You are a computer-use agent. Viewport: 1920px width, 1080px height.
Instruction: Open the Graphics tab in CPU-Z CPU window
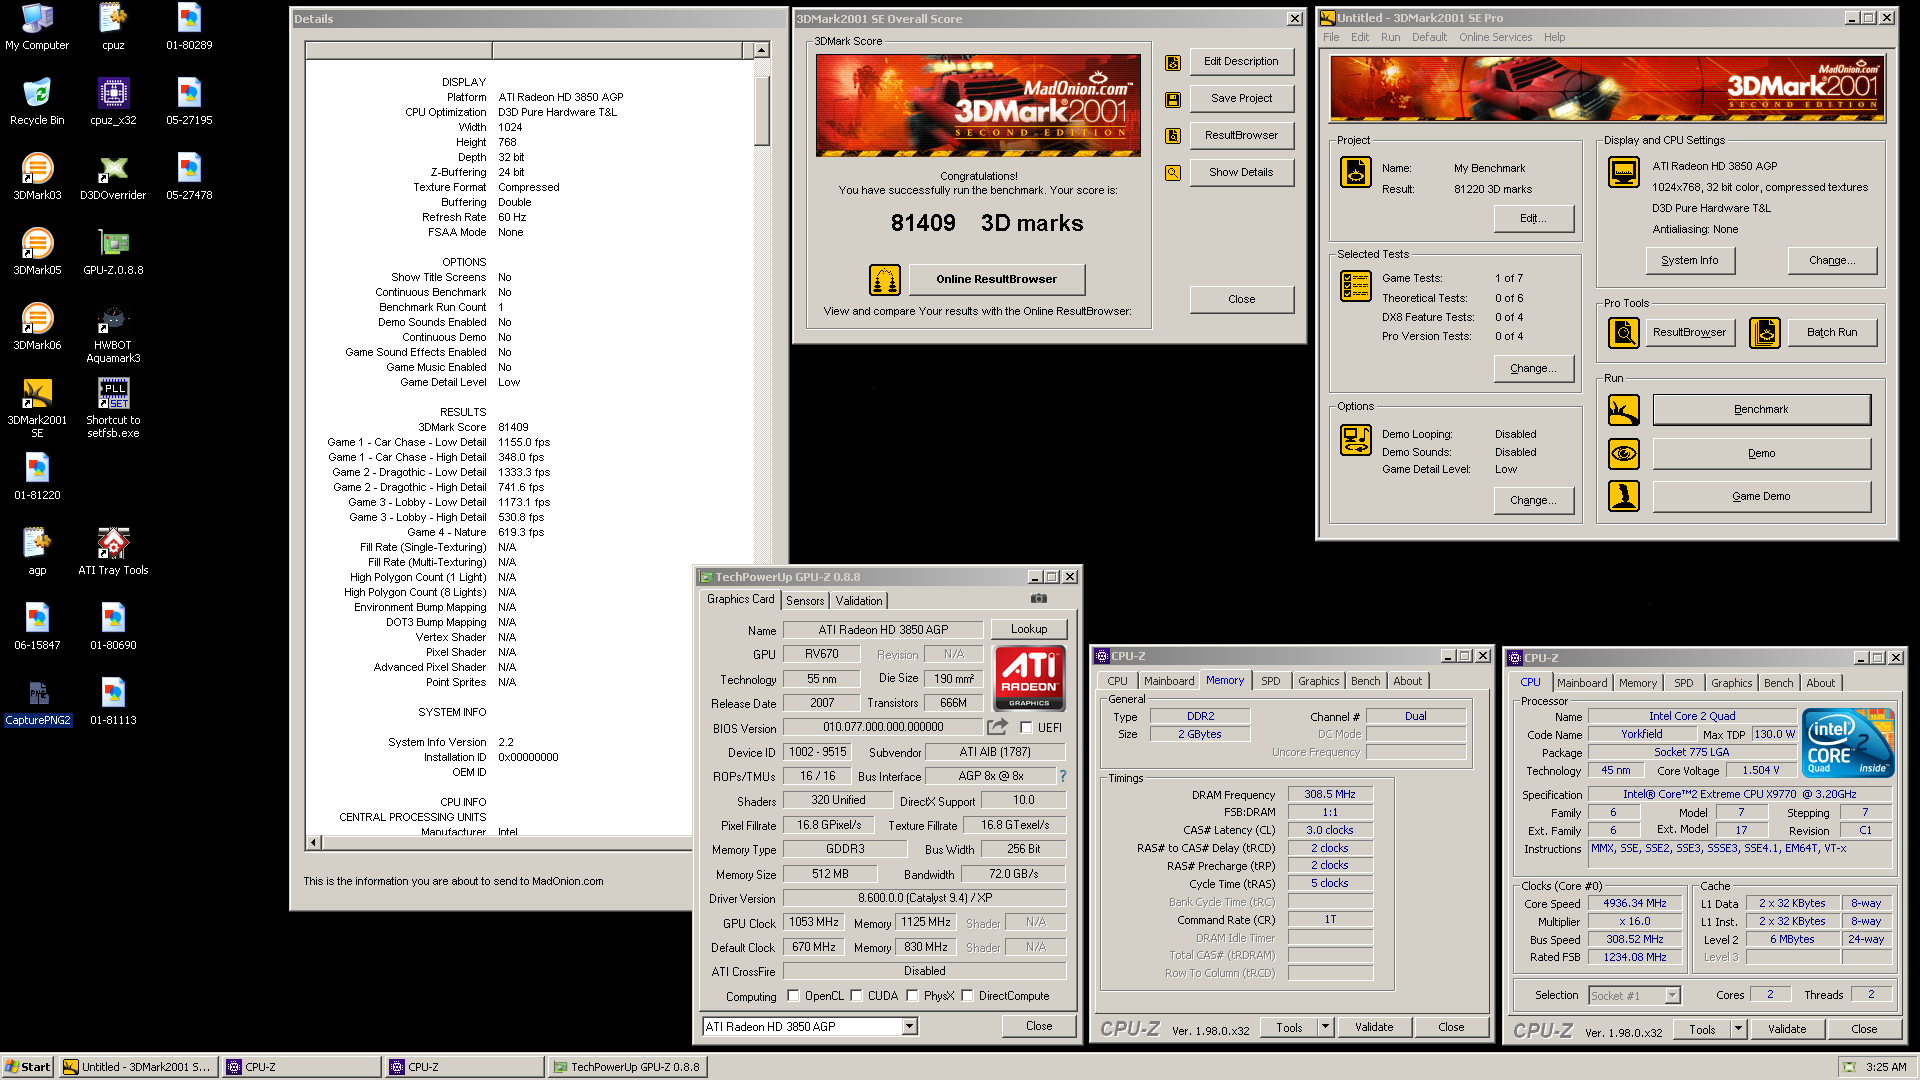point(1731,683)
